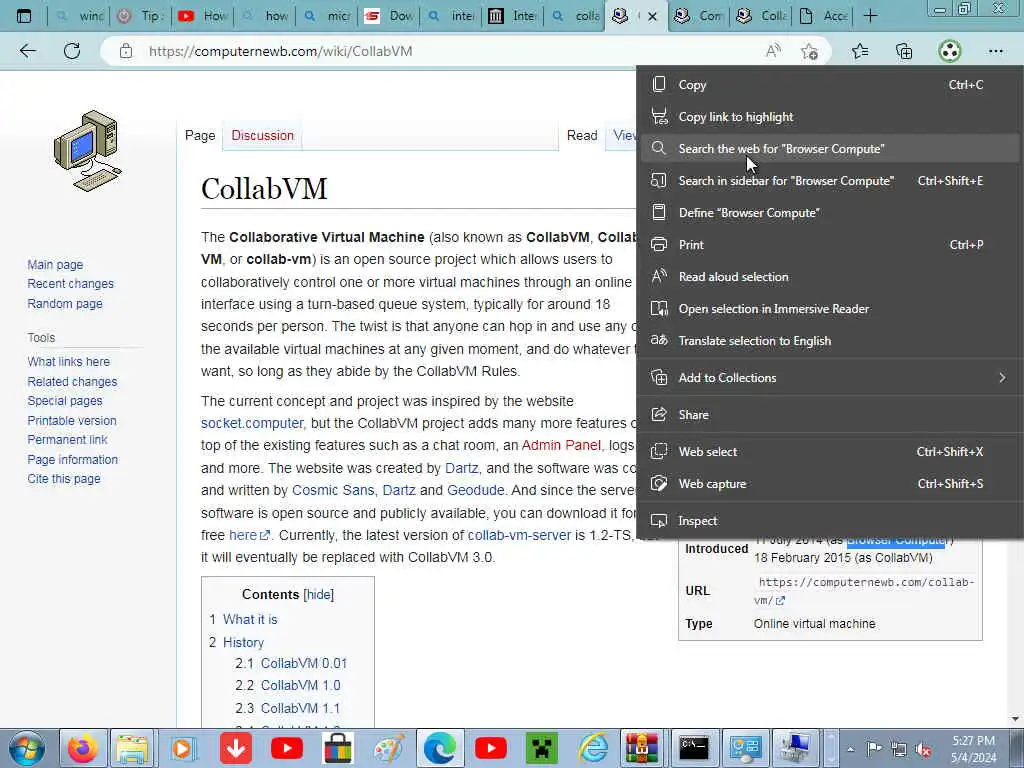
Task: Open a new tab with plus button
Action: pos(870,16)
